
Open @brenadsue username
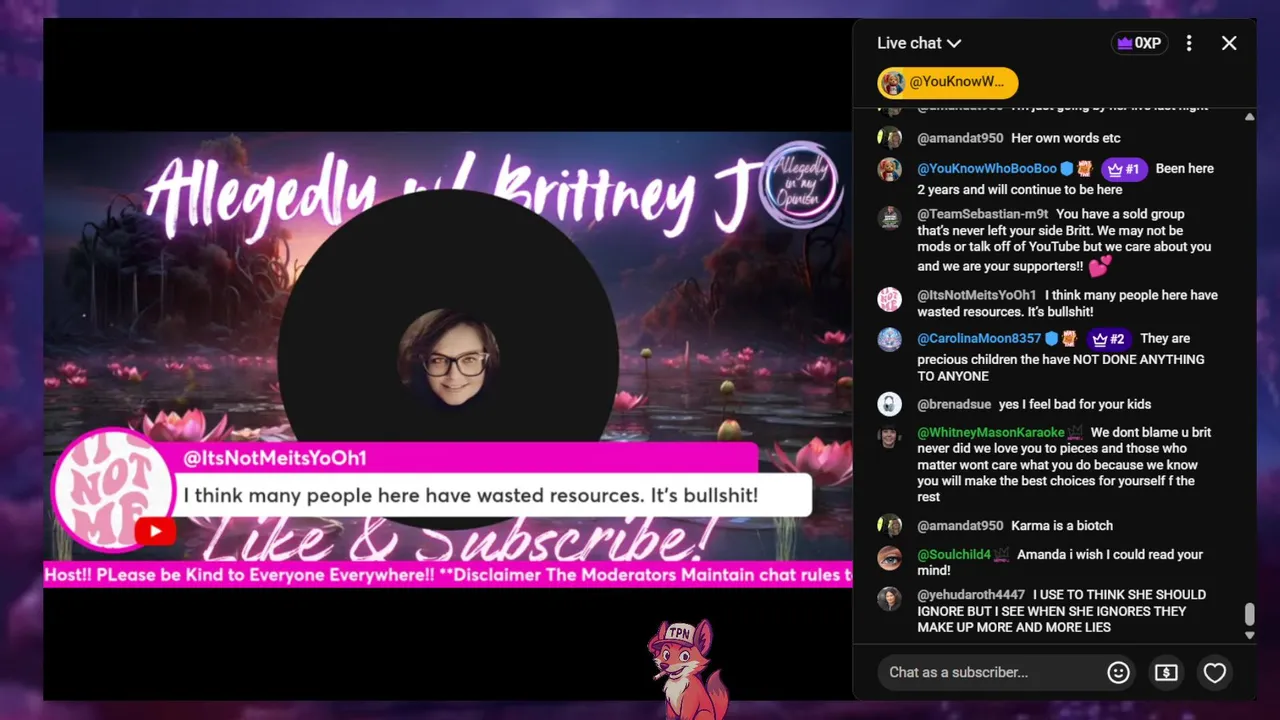954,404
